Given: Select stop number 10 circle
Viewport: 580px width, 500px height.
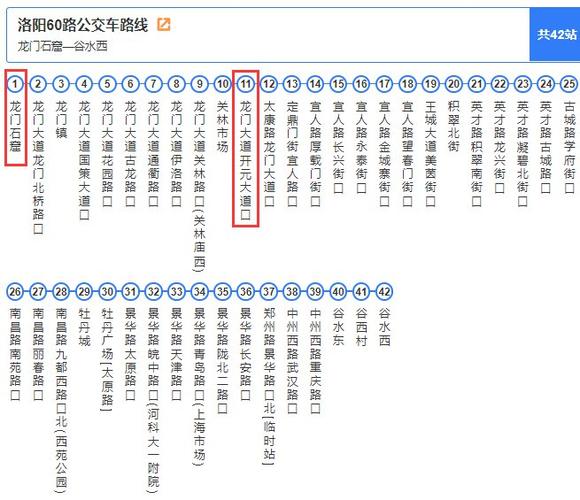Looking at the screenshot, I should tap(223, 84).
